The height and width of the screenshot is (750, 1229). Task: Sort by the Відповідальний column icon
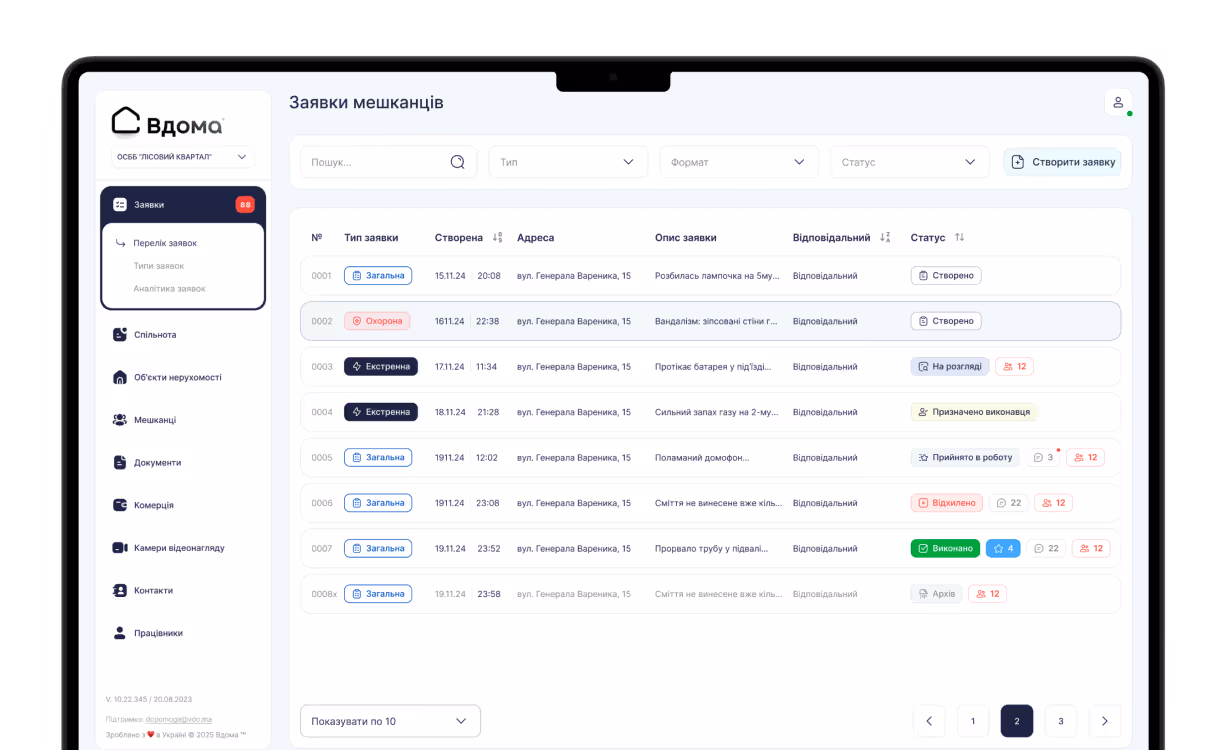pyautogui.click(x=885, y=238)
